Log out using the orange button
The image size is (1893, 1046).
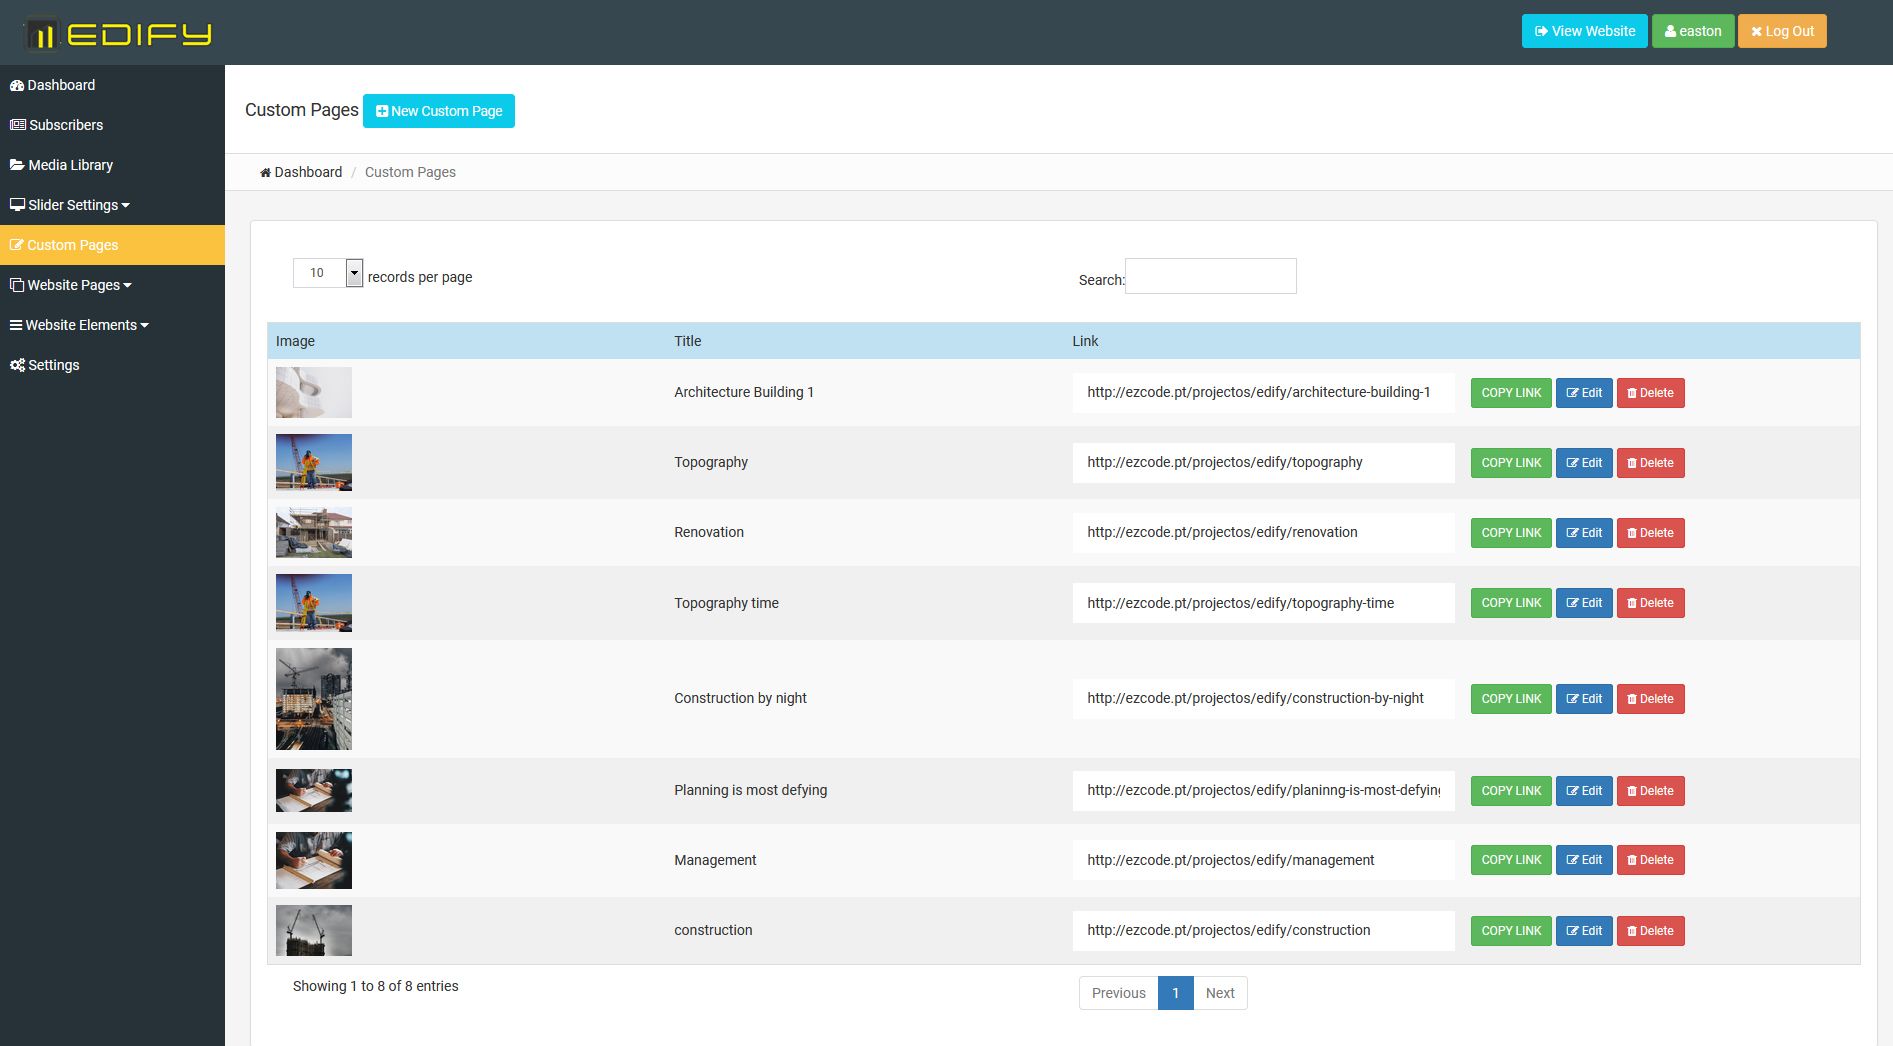pyautogui.click(x=1782, y=31)
